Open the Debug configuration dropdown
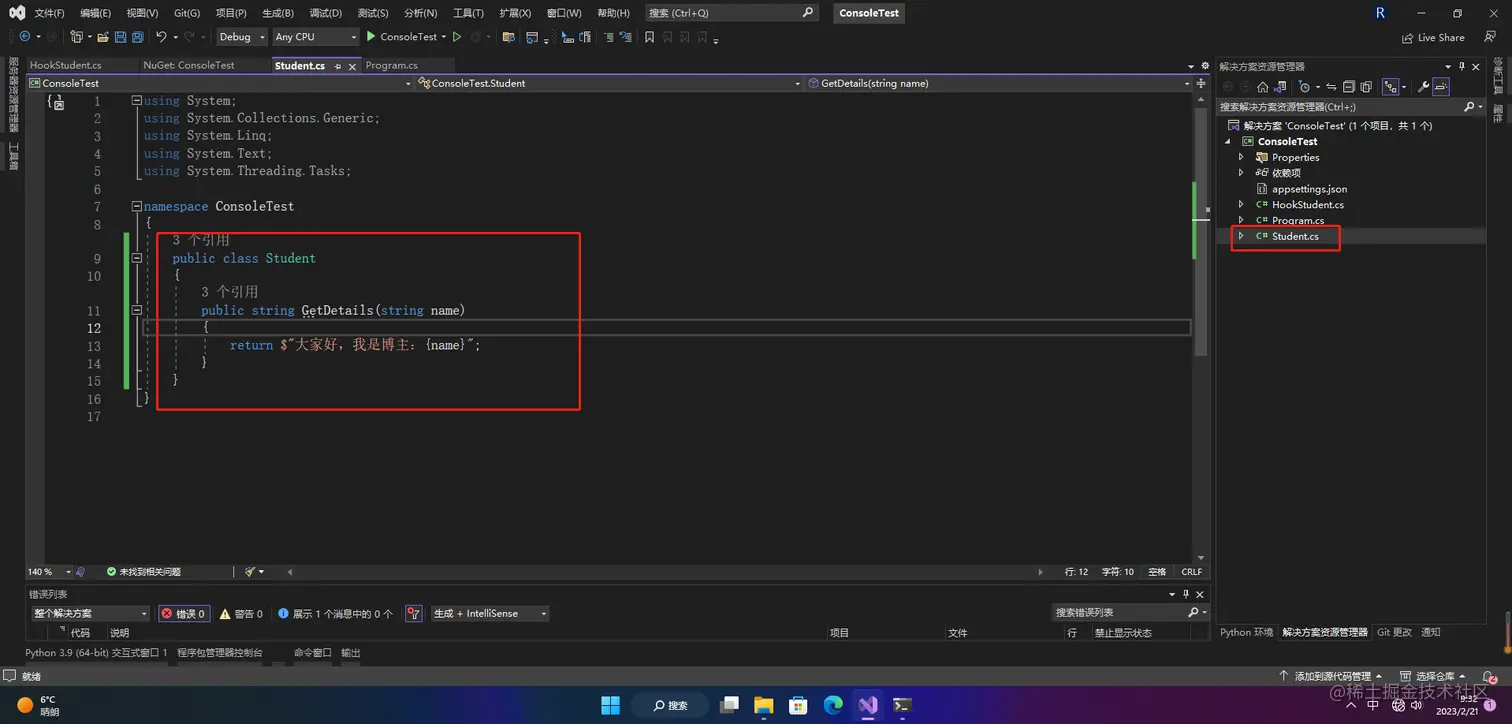The height and width of the screenshot is (724, 1512). pos(242,37)
